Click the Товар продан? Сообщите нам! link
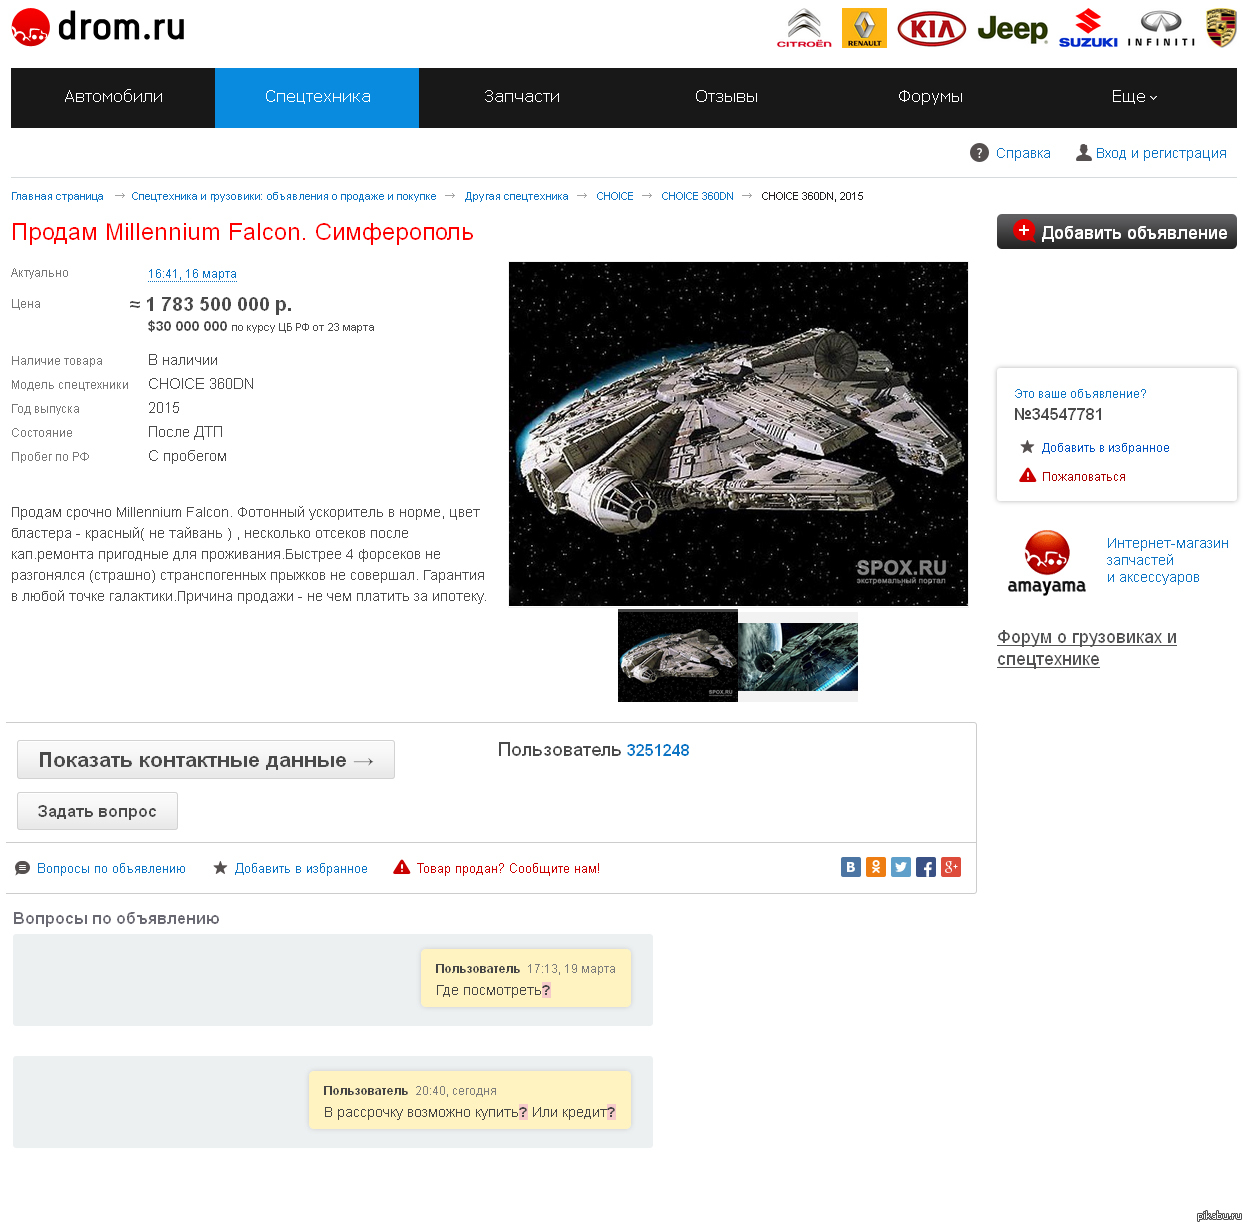 point(508,868)
